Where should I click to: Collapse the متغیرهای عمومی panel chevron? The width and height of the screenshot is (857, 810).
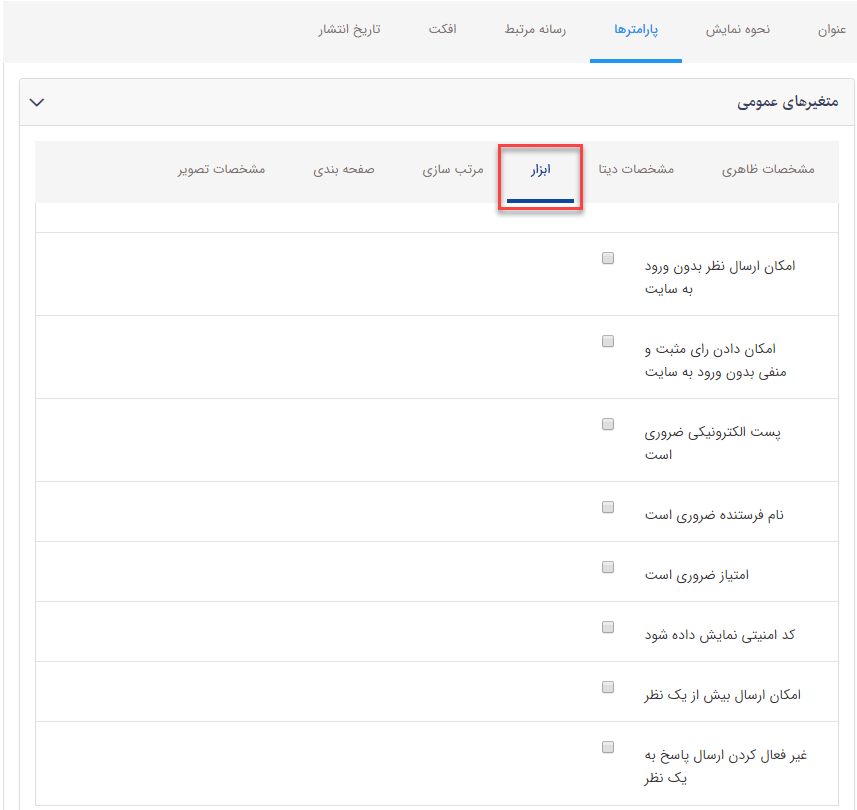(x=38, y=102)
